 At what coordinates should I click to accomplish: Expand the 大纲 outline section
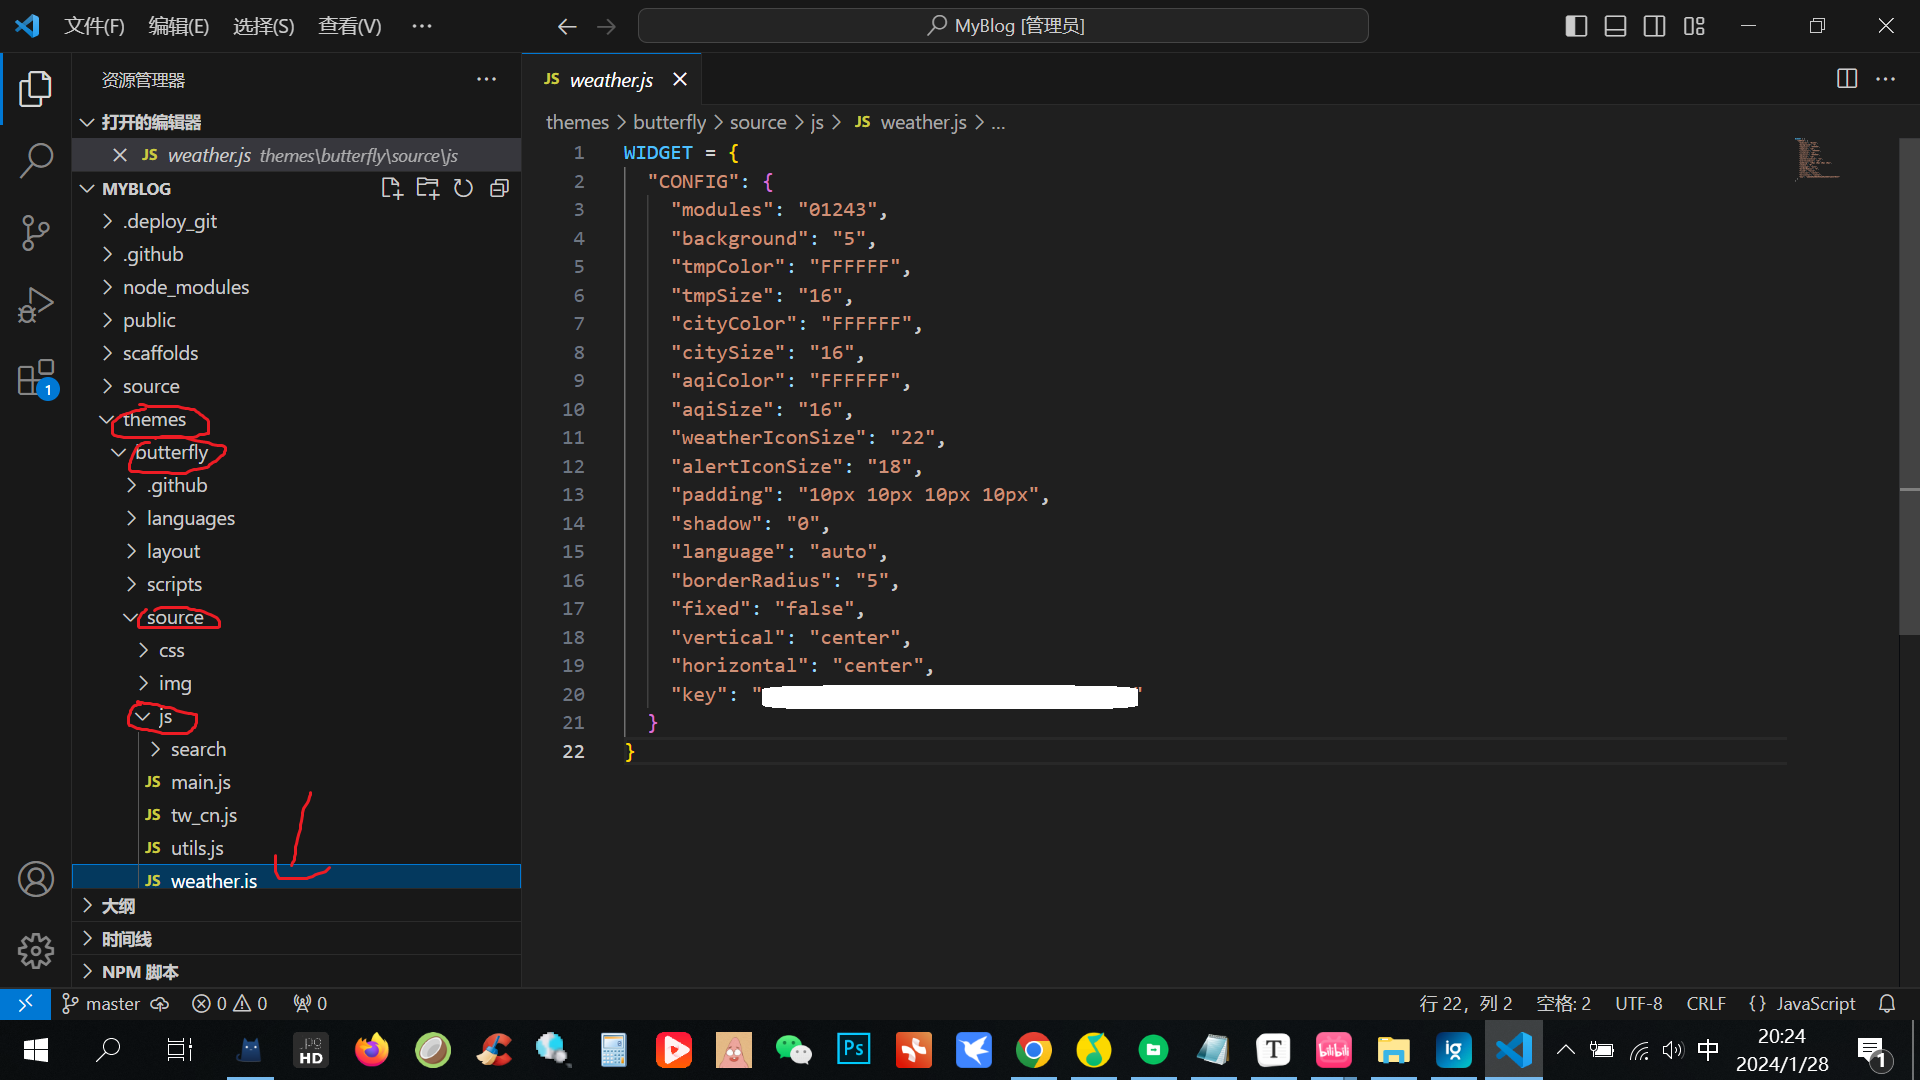pyautogui.click(x=118, y=906)
